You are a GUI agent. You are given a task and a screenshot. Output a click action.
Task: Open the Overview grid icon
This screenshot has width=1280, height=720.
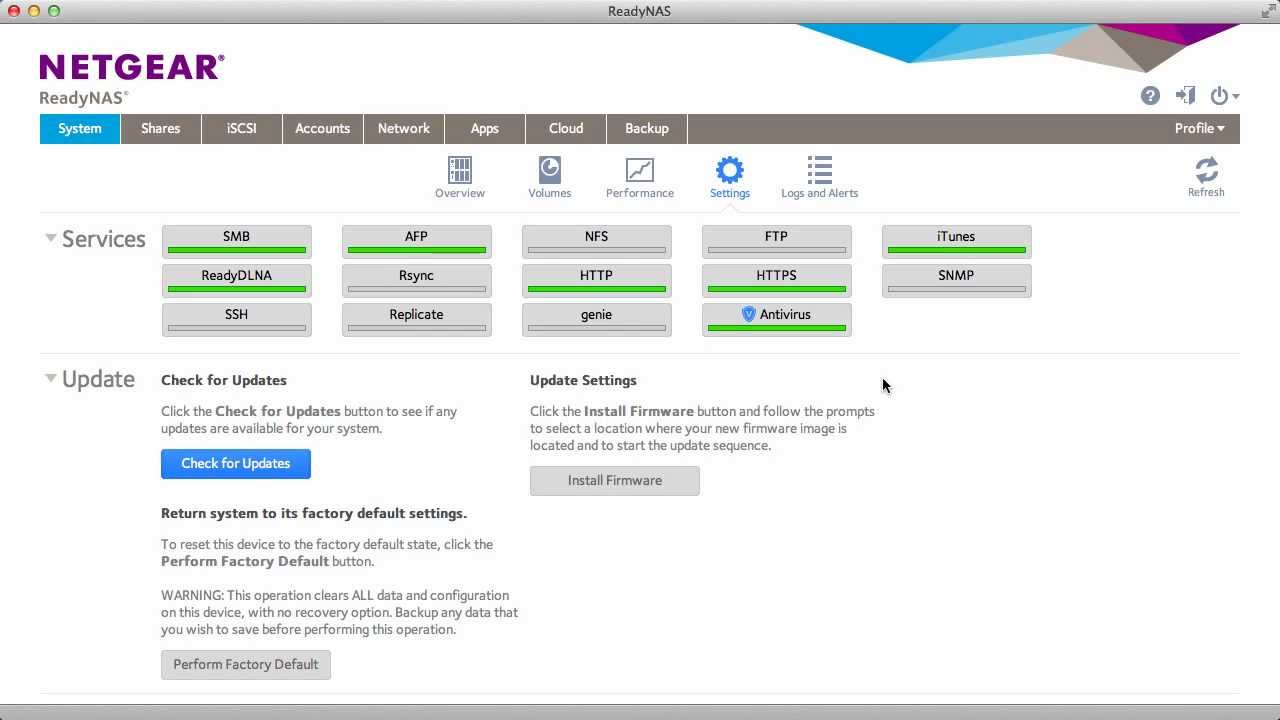[460, 170]
